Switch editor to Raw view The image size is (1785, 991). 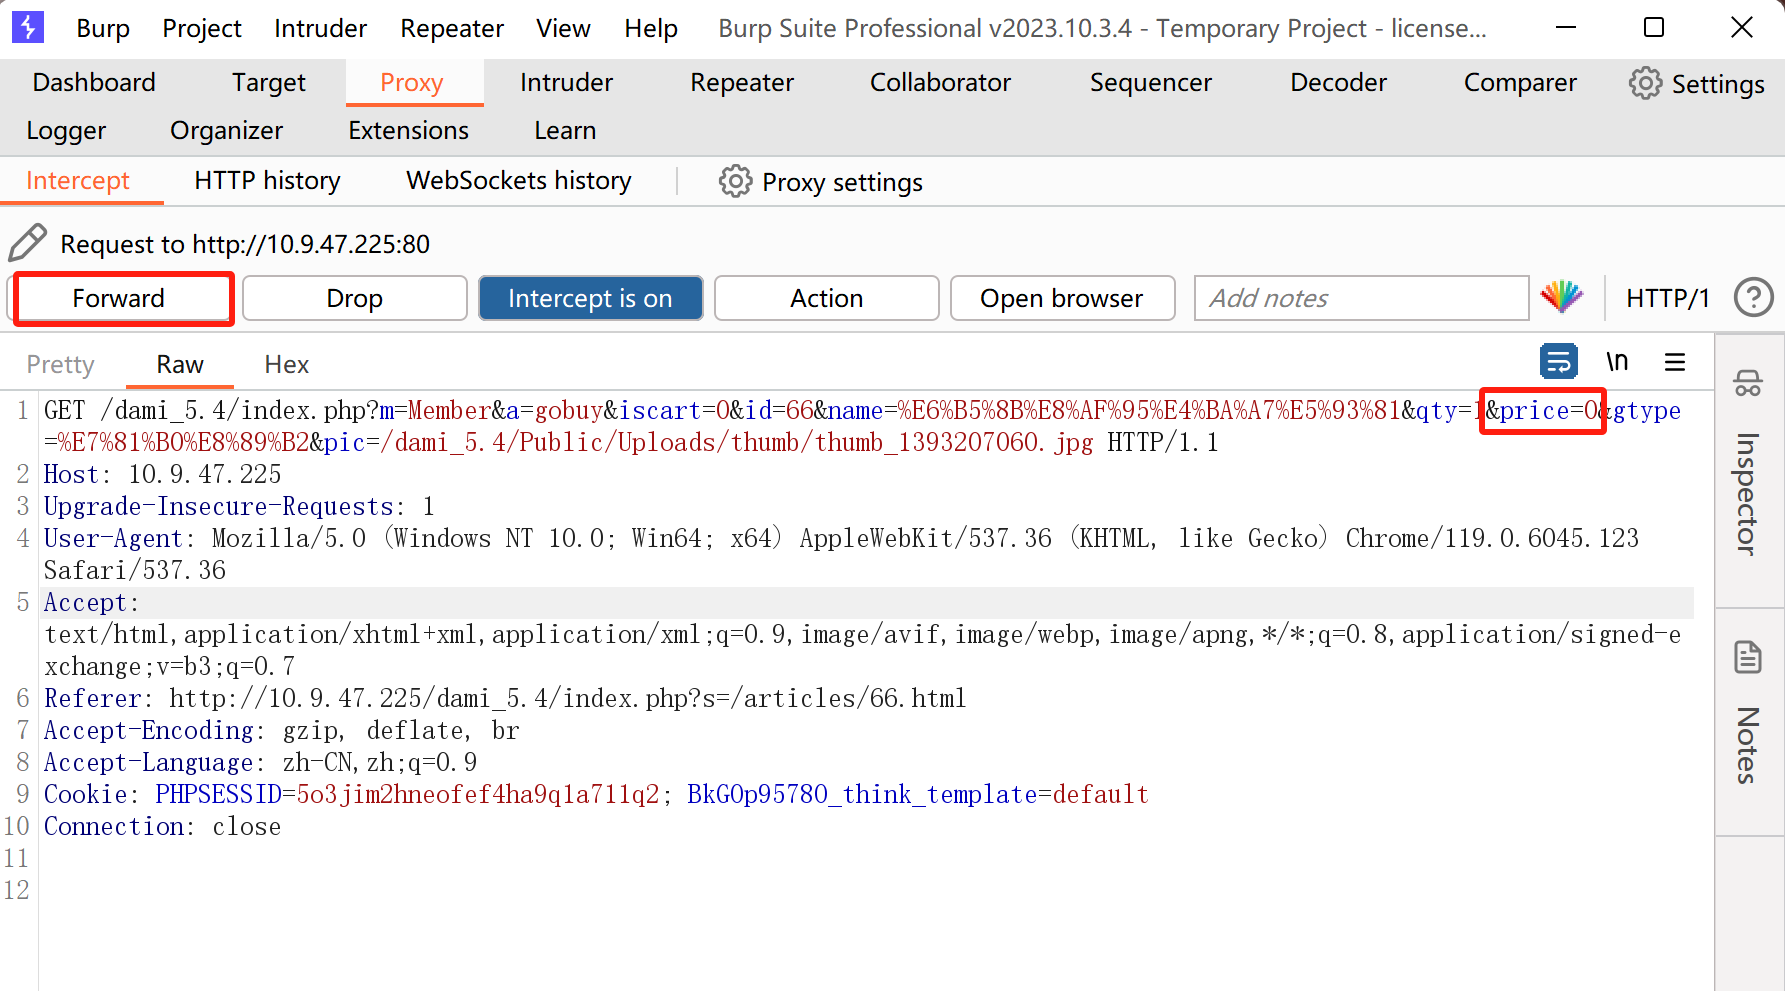point(180,364)
